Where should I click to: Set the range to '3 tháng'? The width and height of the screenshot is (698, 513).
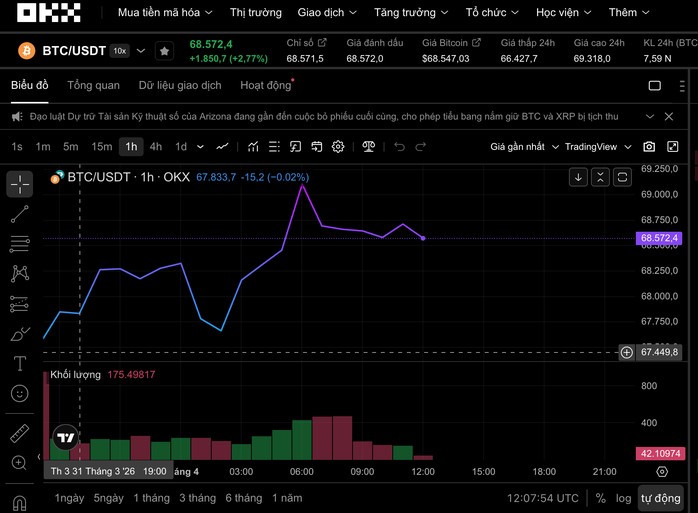pos(197,498)
